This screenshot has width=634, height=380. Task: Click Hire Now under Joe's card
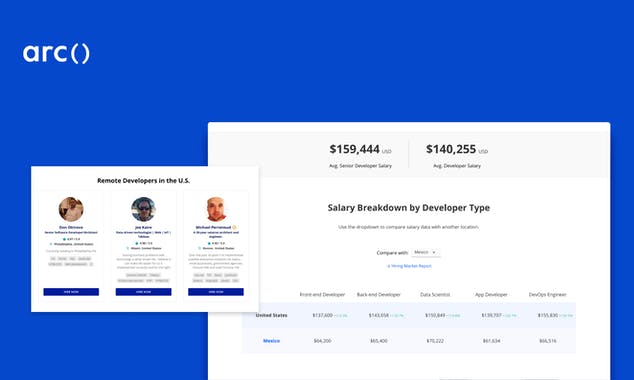(144, 292)
